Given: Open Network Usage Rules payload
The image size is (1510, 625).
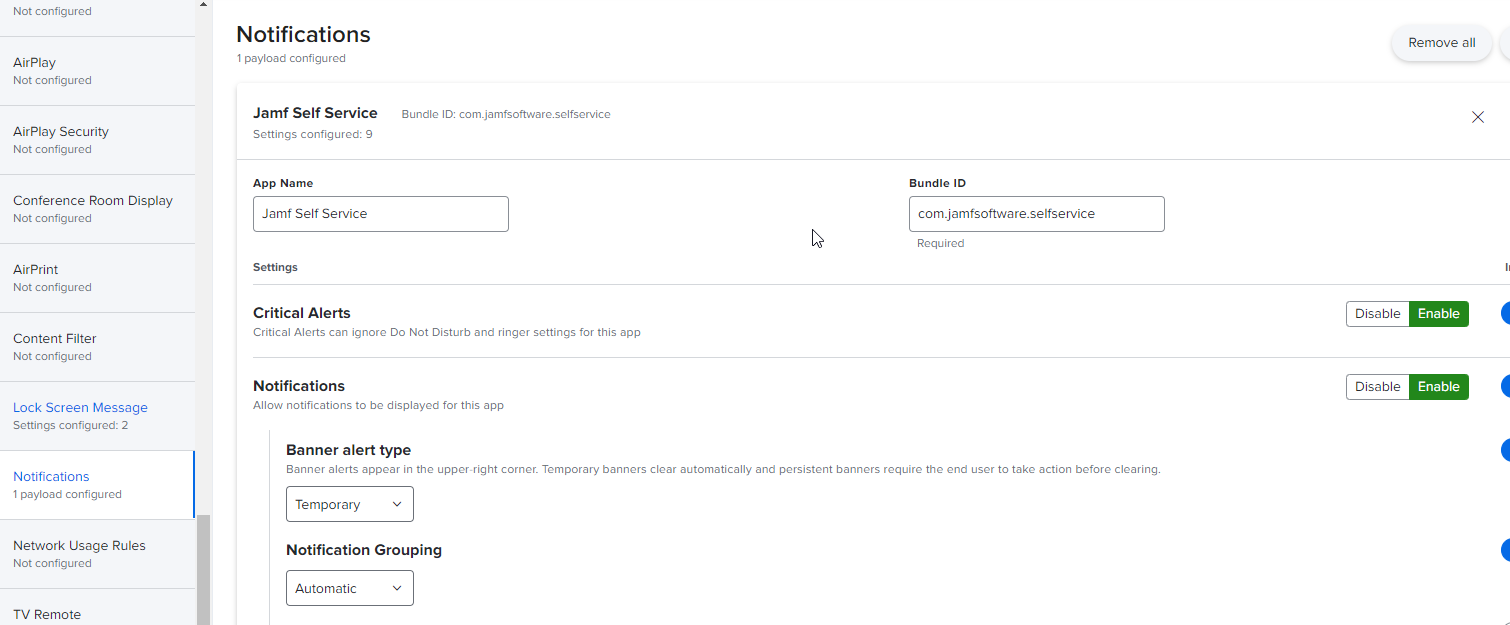Looking at the screenshot, I should point(97,554).
